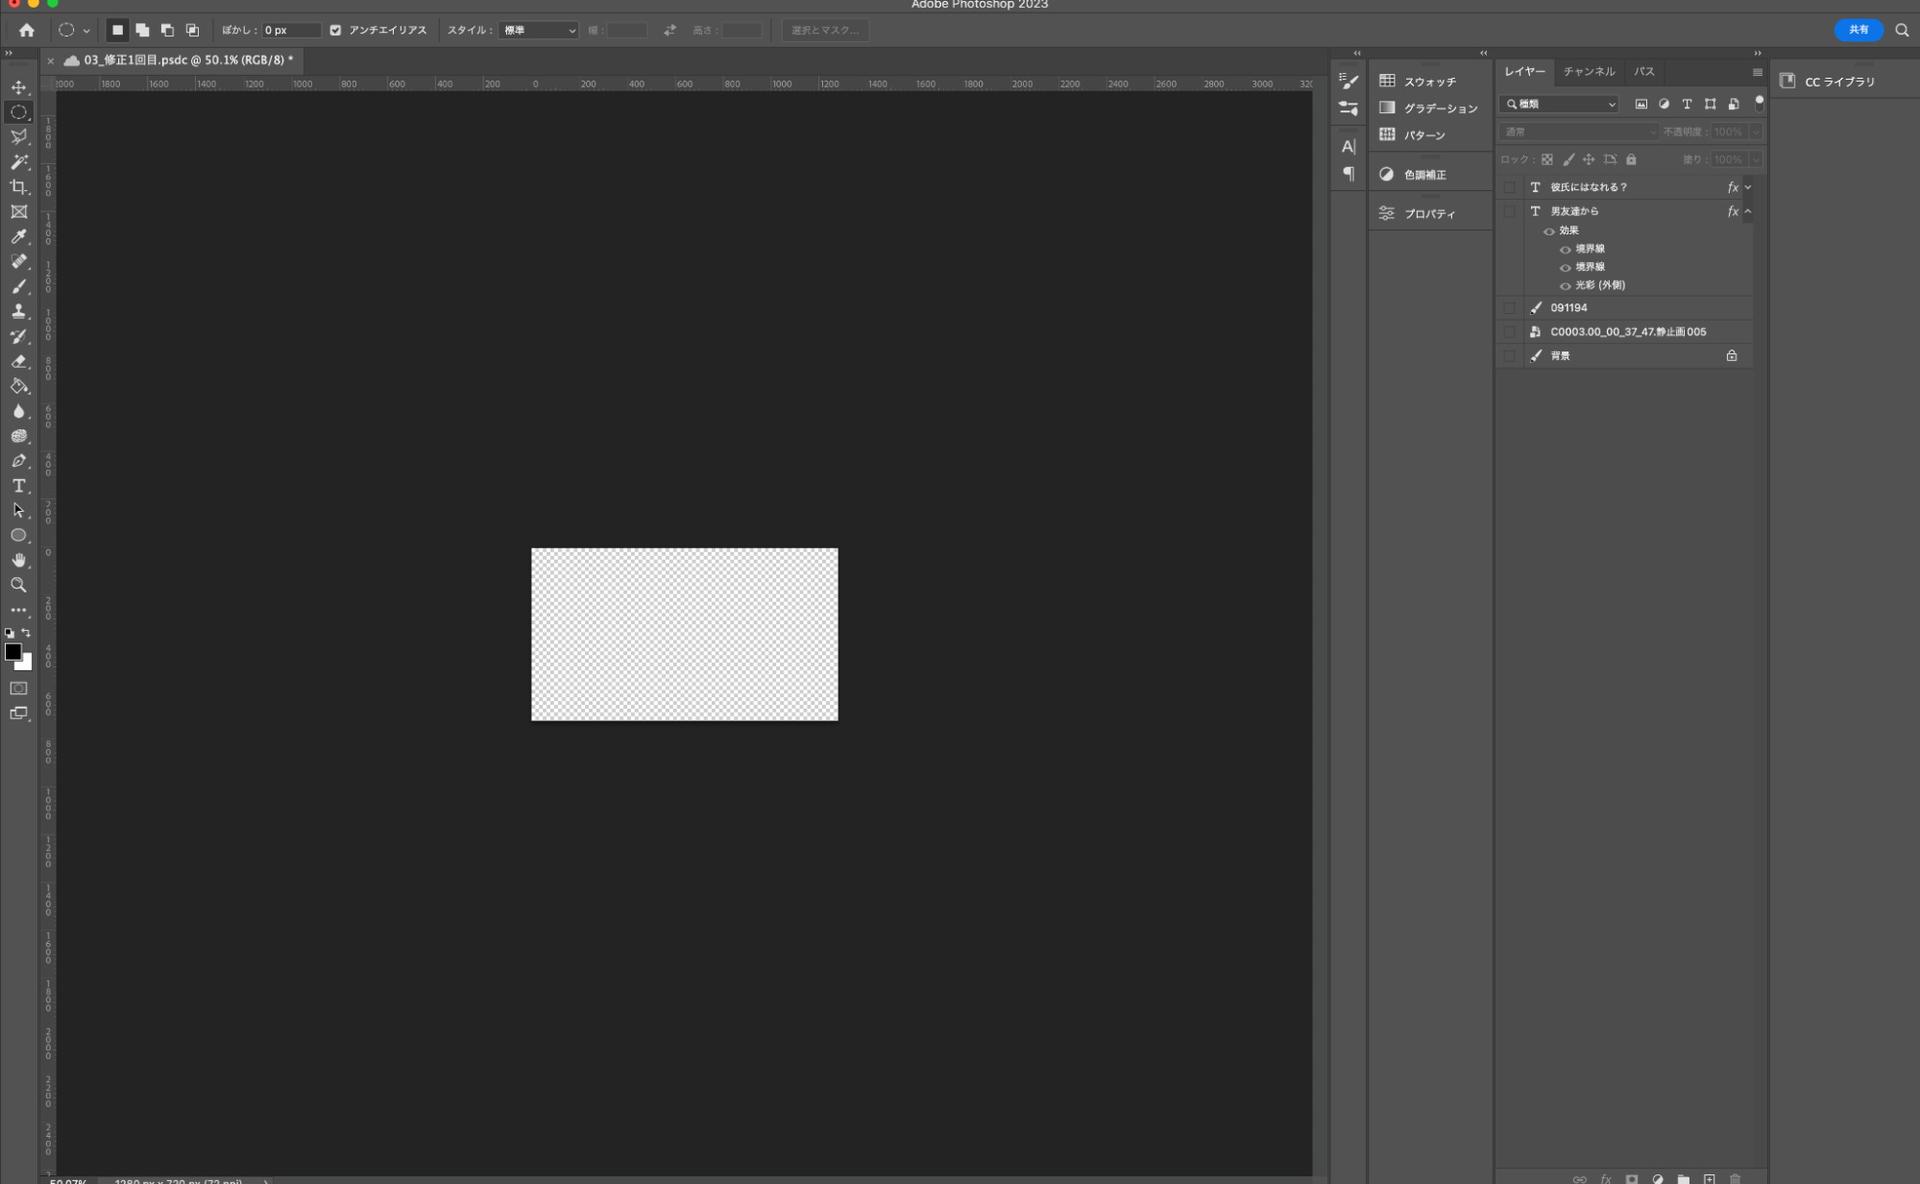Open the スタイル dropdown
The width and height of the screenshot is (1920, 1184).
coord(539,30)
